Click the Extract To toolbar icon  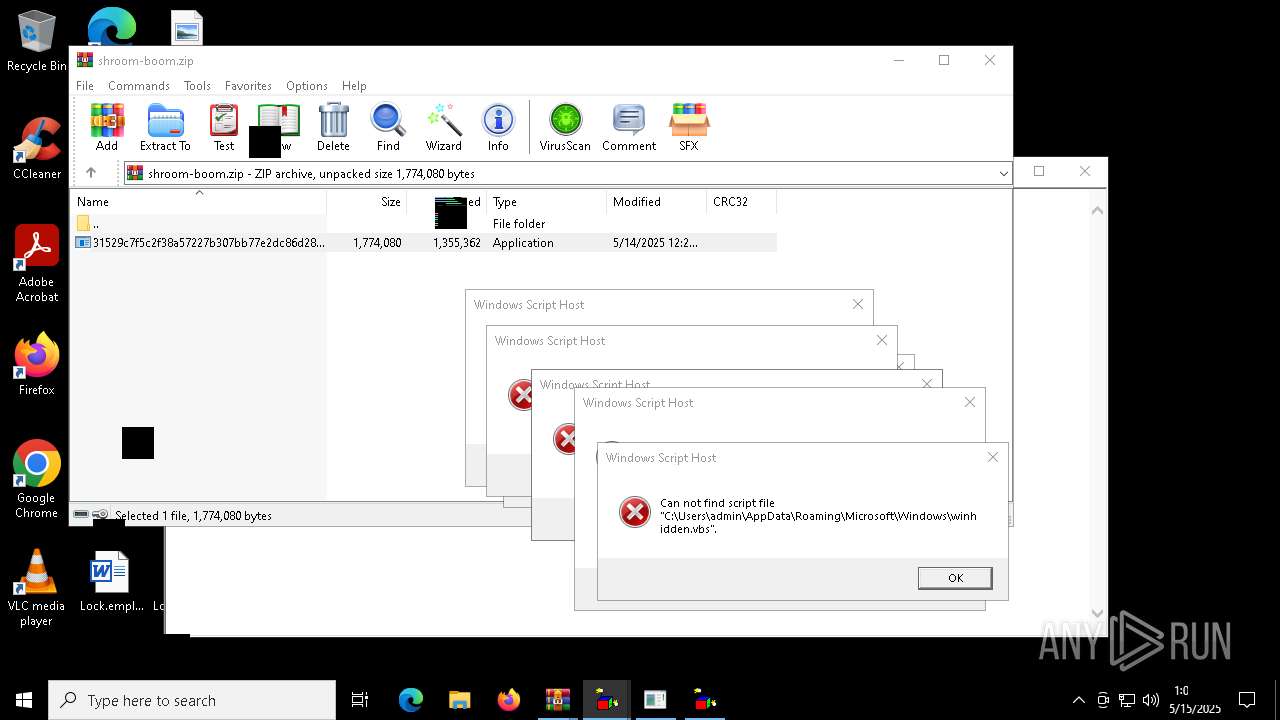[165, 127]
